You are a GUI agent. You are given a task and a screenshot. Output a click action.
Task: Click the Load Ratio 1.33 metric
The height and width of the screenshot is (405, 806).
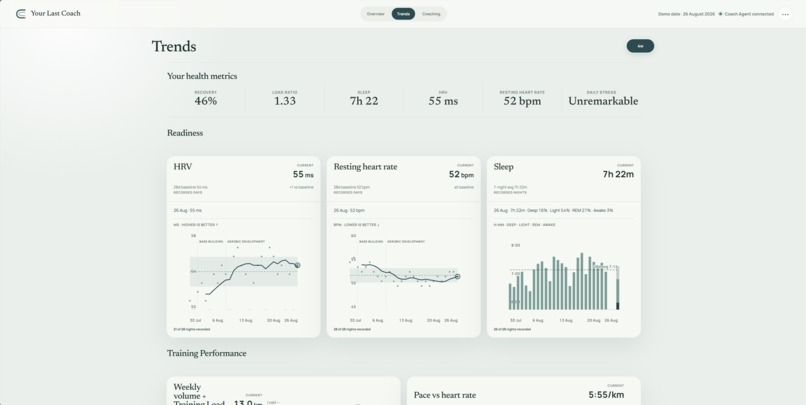click(x=285, y=98)
